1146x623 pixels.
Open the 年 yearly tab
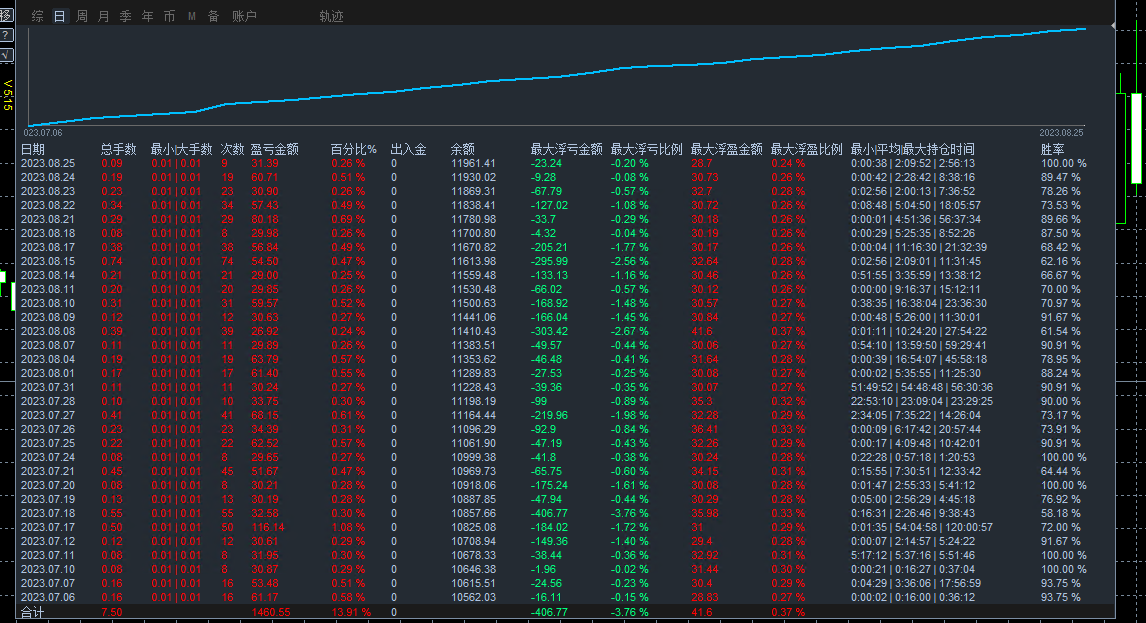click(148, 16)
